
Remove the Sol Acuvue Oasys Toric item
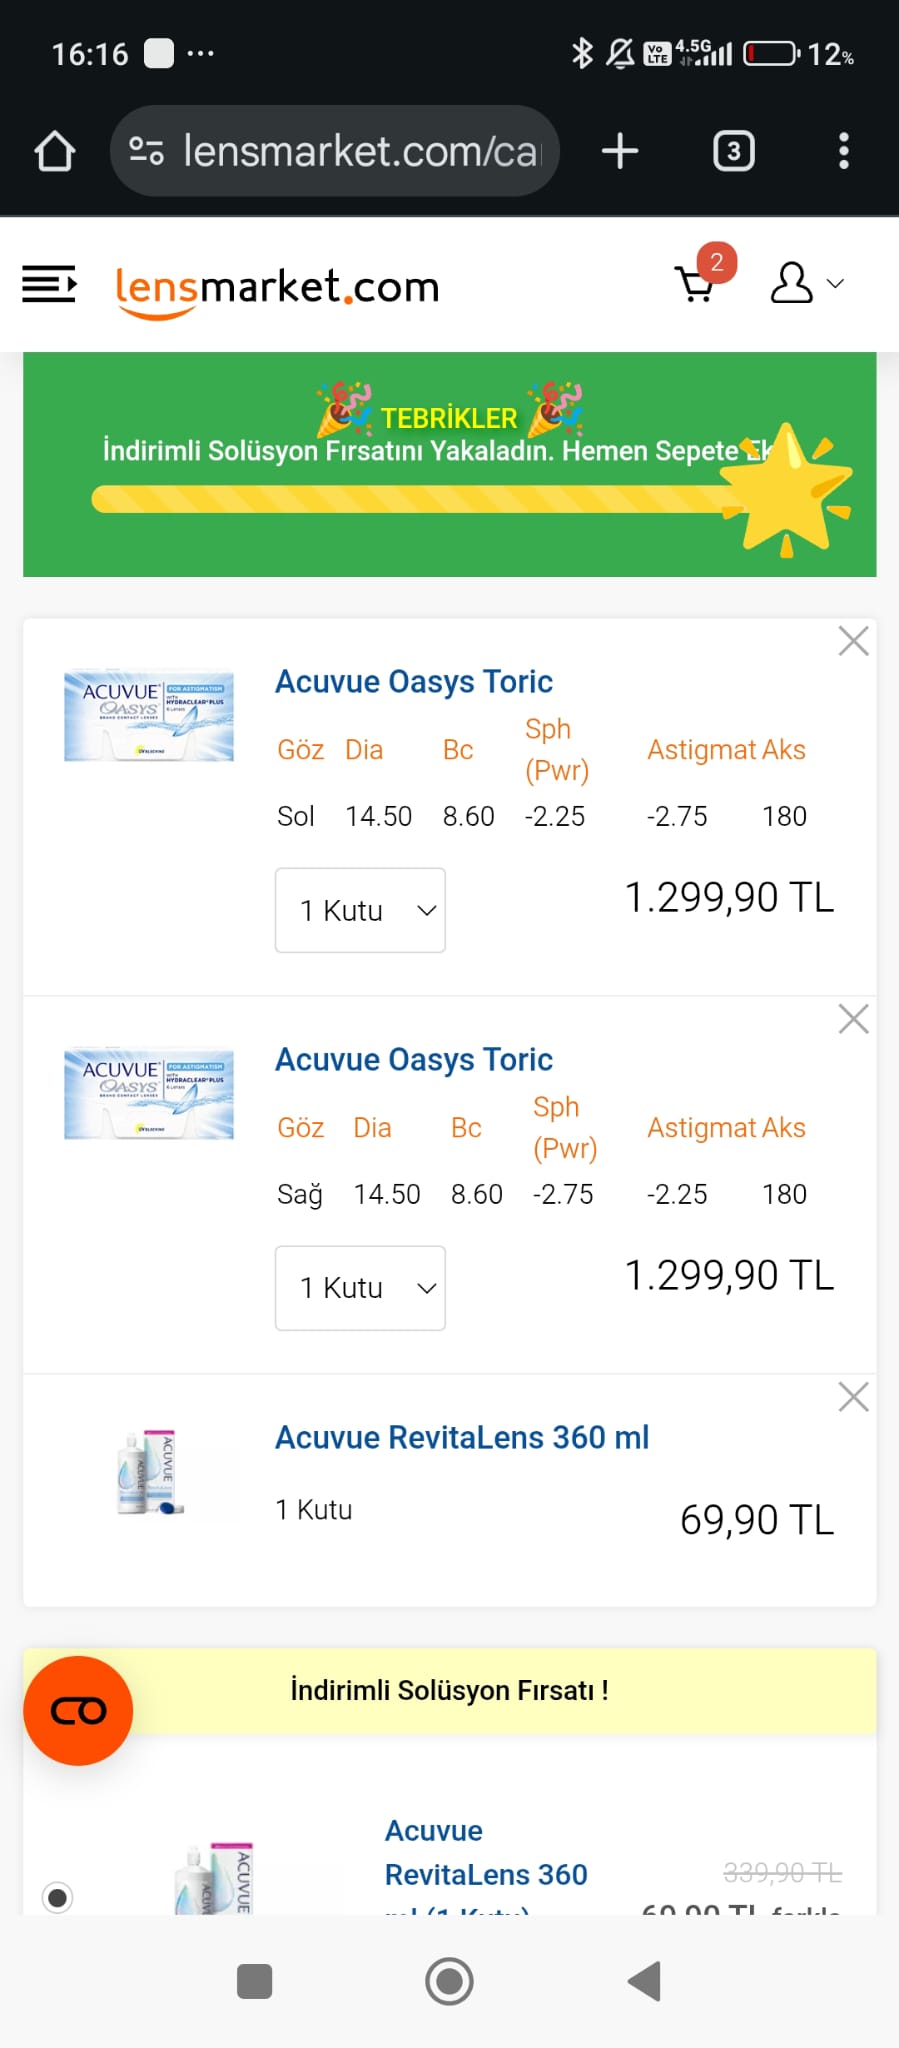[x=853, y=641]
